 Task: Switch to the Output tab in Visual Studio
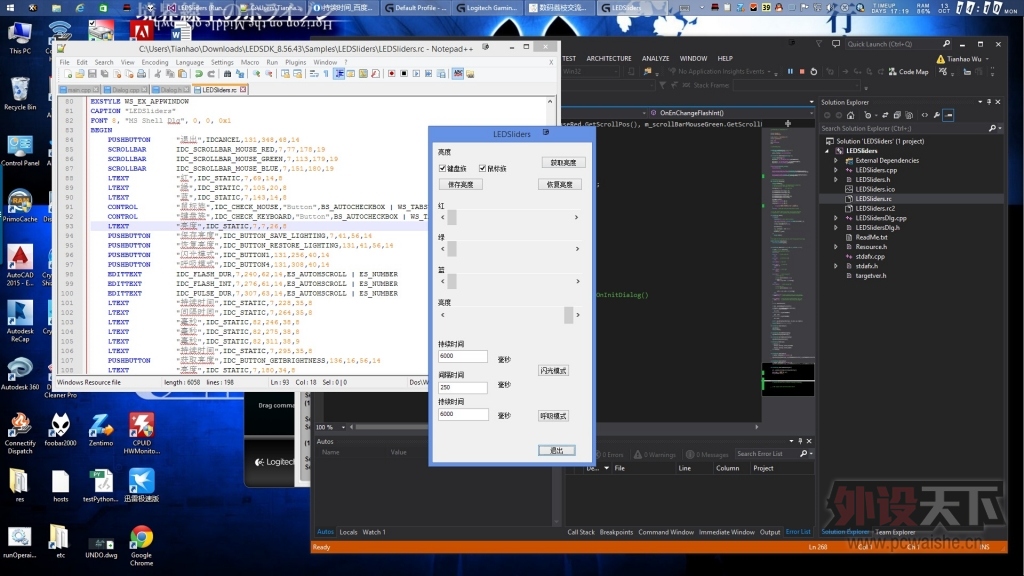click(x=770, y=532)
